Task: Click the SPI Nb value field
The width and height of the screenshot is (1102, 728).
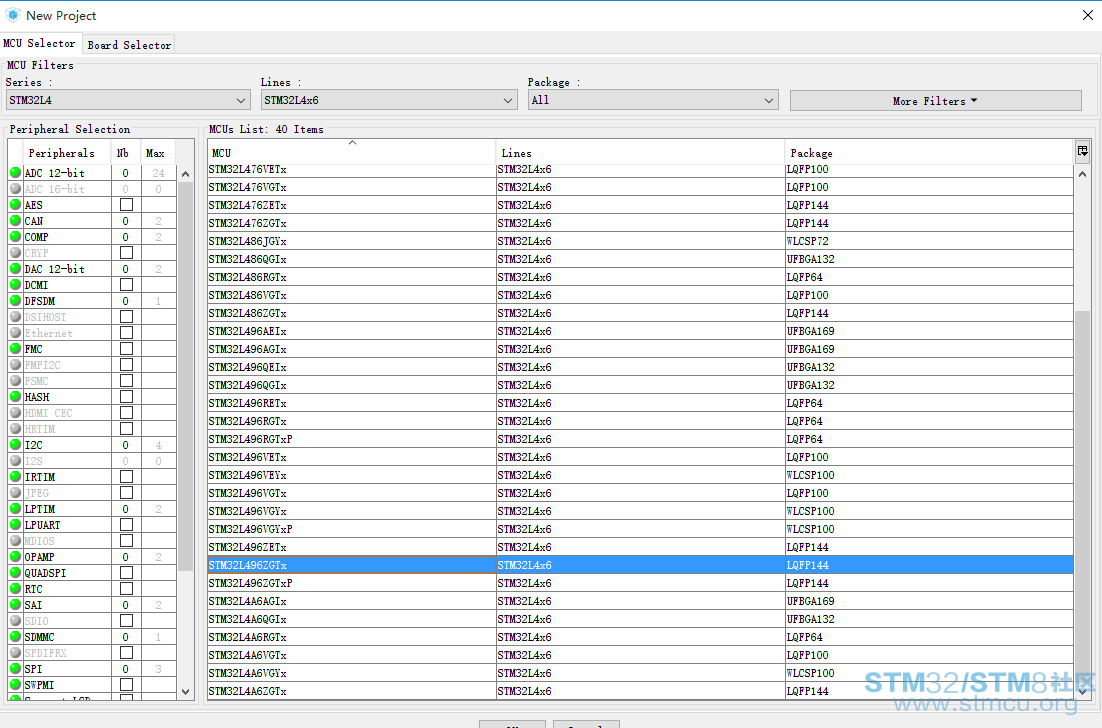Action: [x=126, y=668]
